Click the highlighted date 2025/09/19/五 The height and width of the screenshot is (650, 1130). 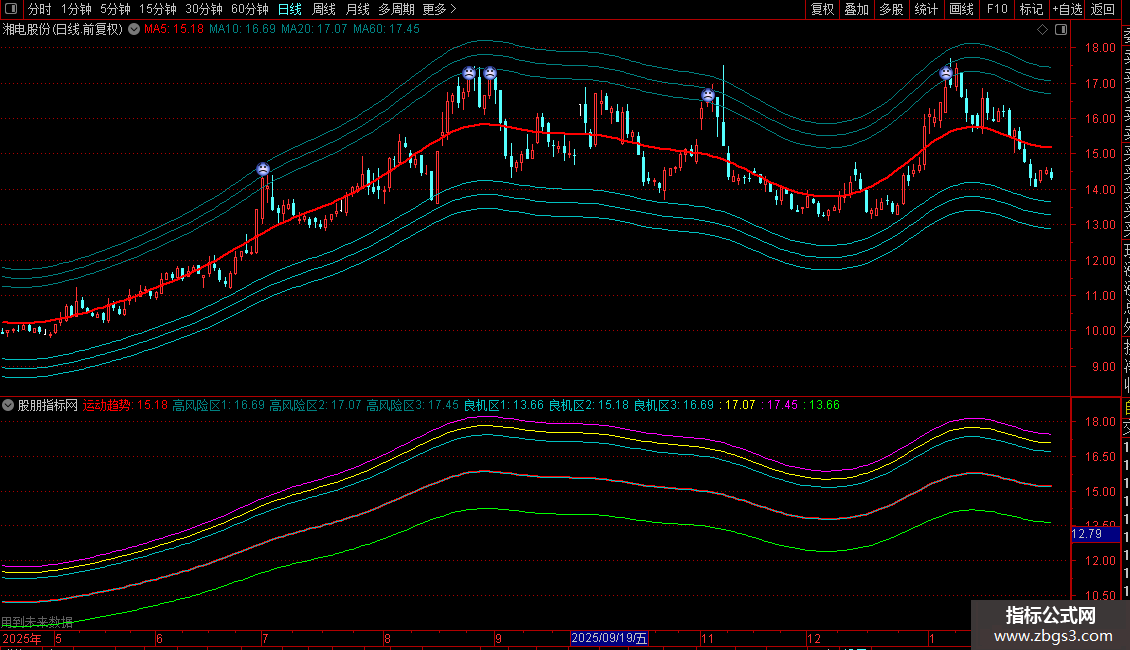coord(609,638)
